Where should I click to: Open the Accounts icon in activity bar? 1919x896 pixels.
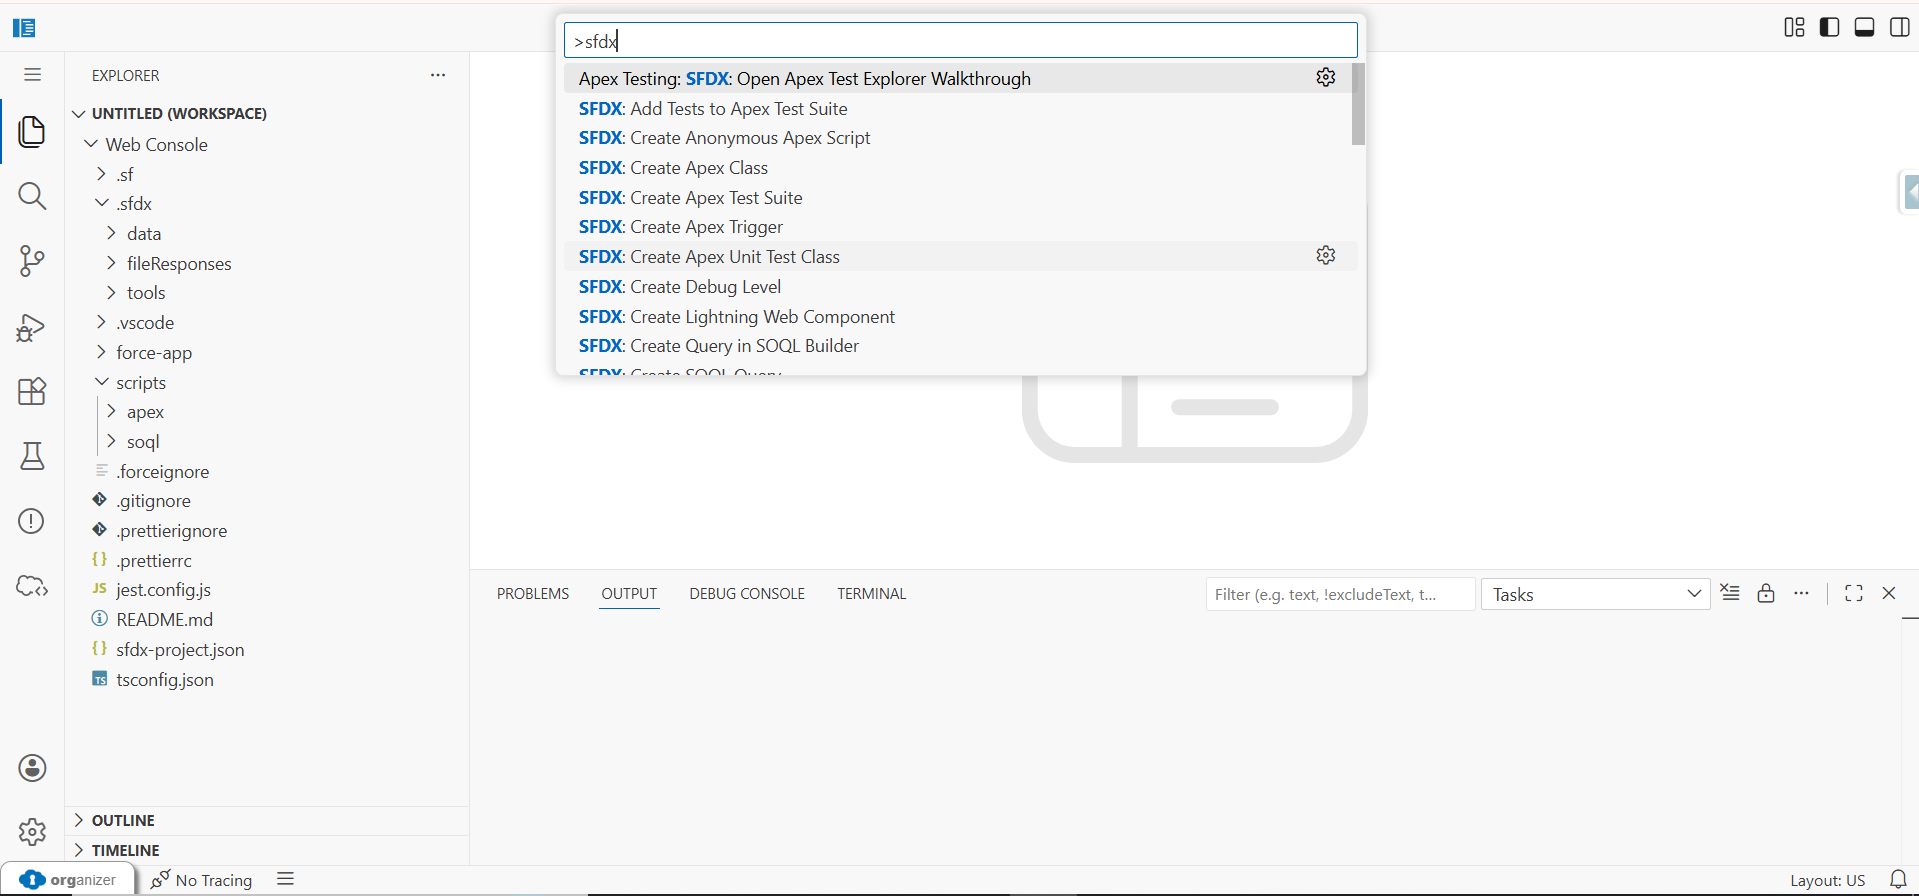coord(32,768)
